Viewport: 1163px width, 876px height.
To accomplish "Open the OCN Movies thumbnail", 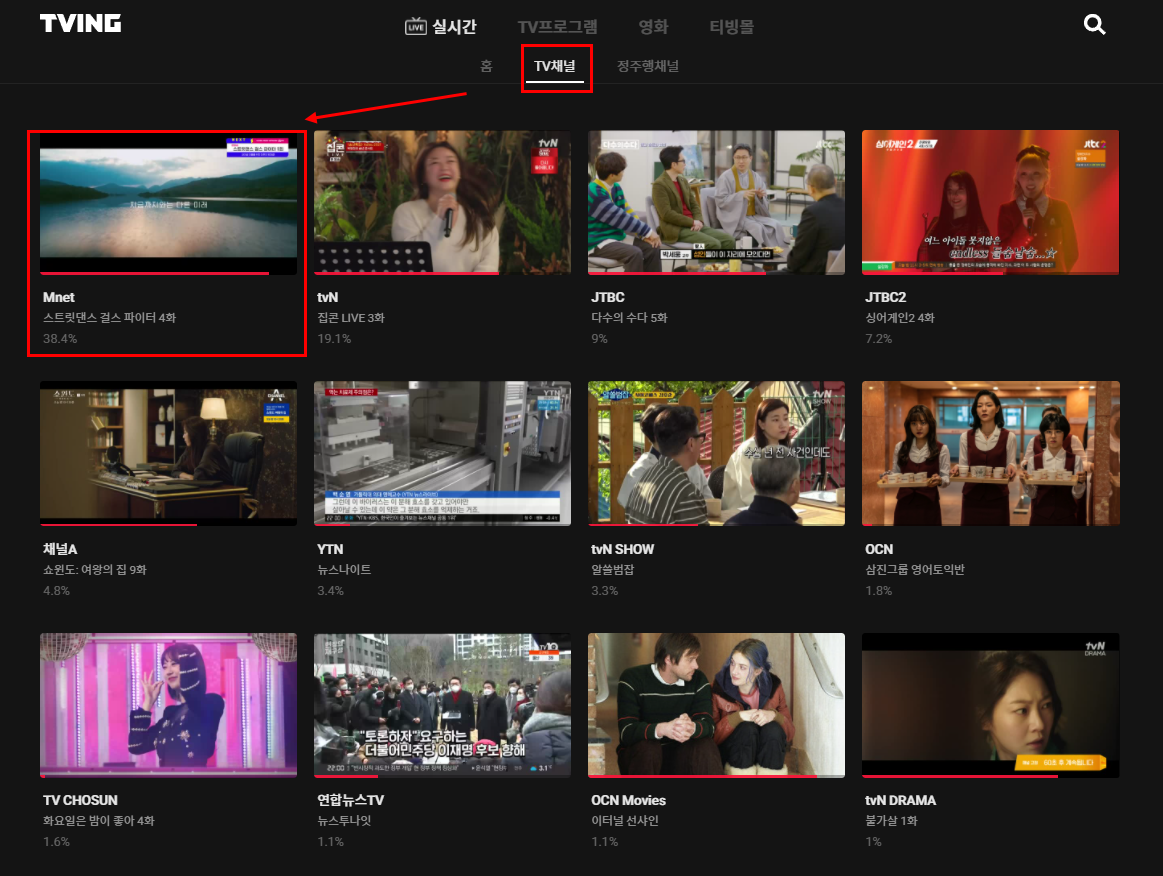I will point(716,705).
